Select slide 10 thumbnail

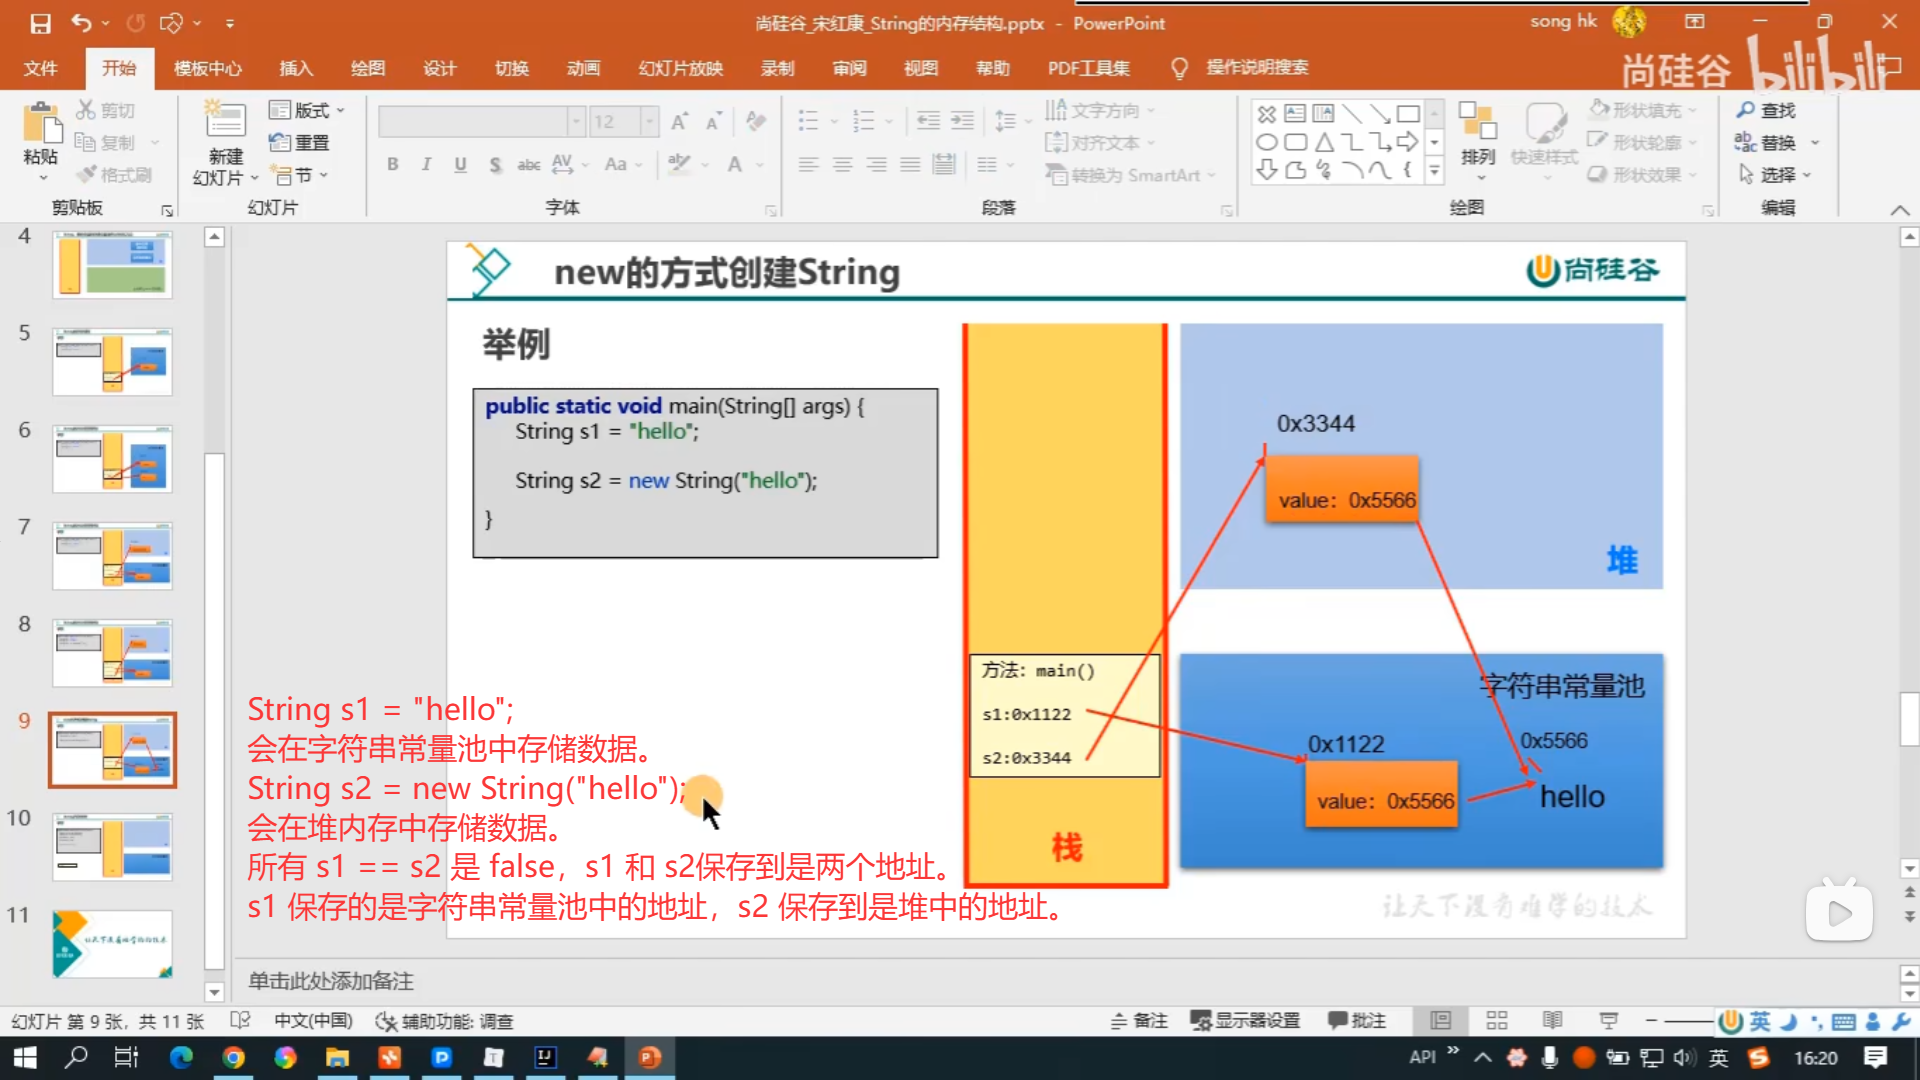[112, 846]
